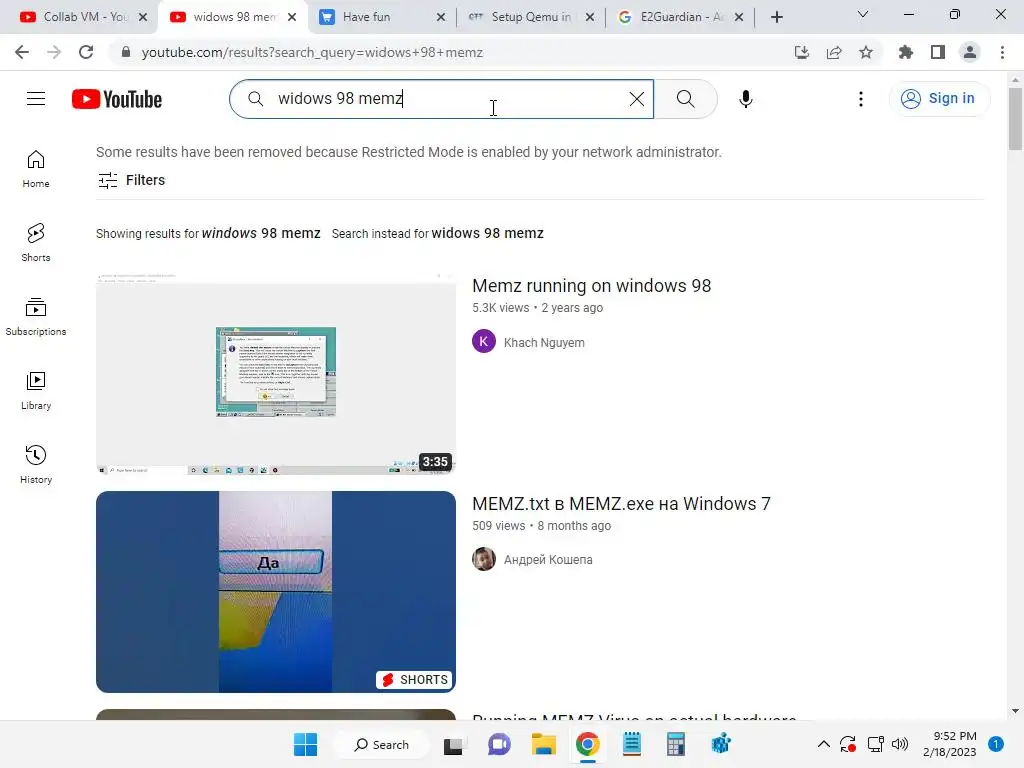Screen dimensions: 1024x768
Task: Open File Explorer from taskbar
Action: point(543,744)
